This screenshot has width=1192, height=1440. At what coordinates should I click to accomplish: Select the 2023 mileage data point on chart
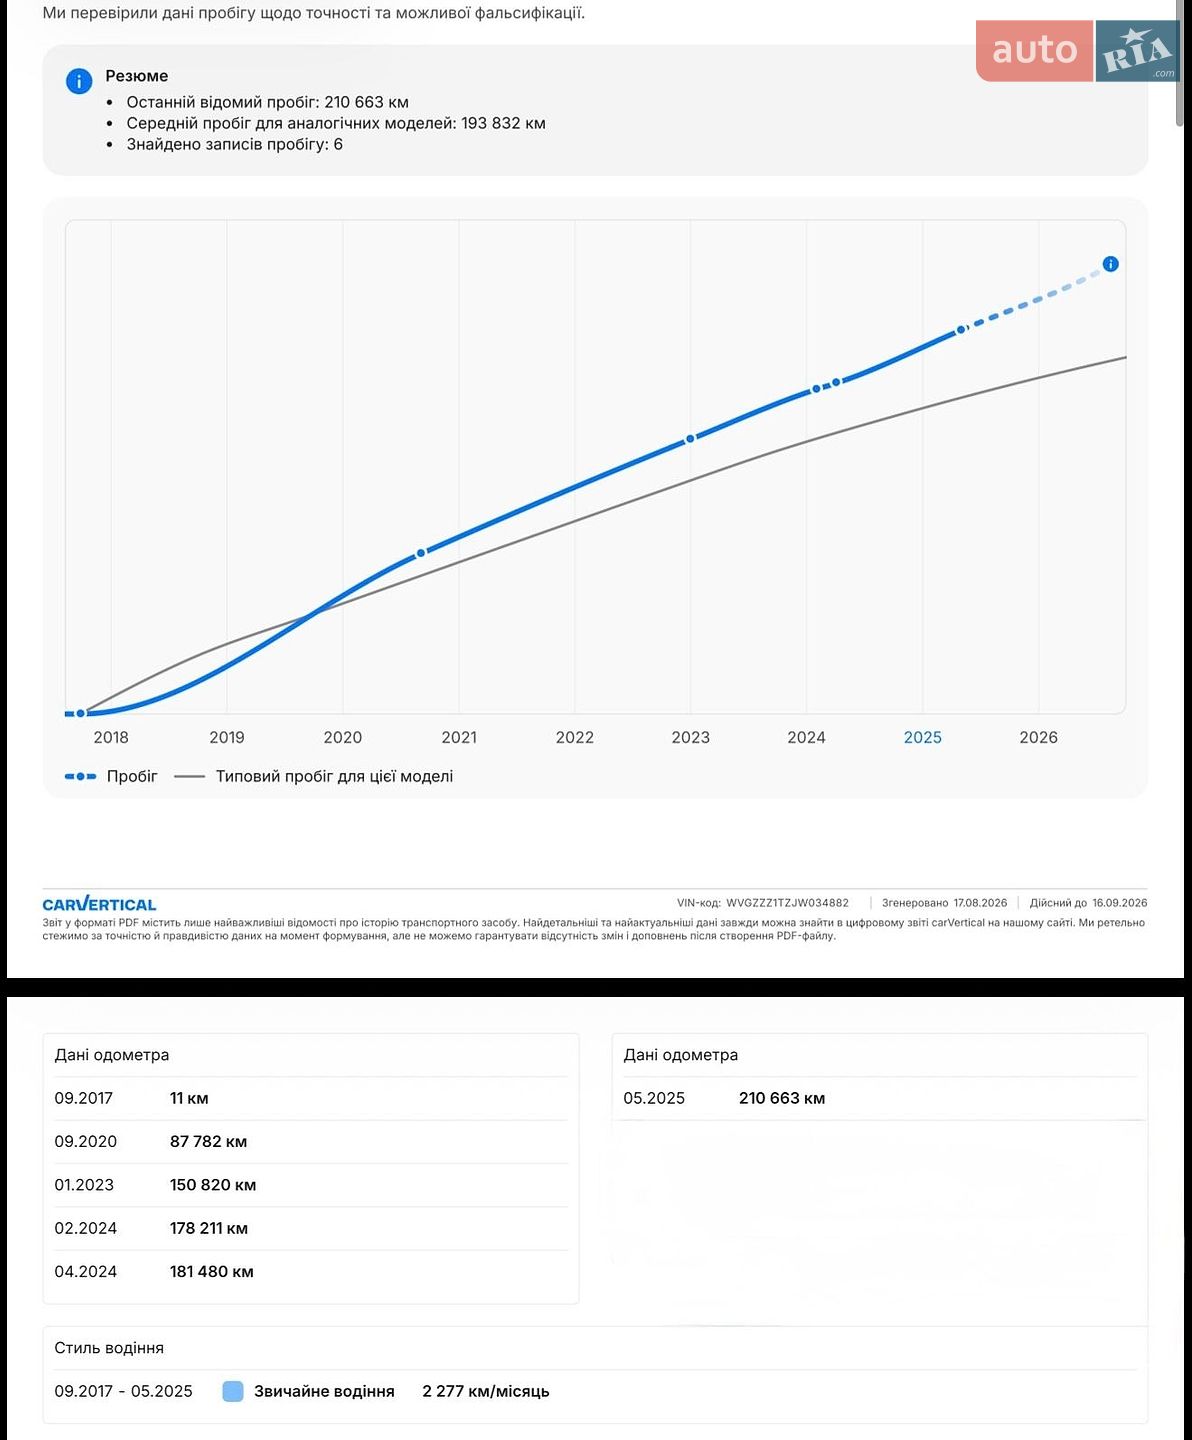[x=690, y=439]
